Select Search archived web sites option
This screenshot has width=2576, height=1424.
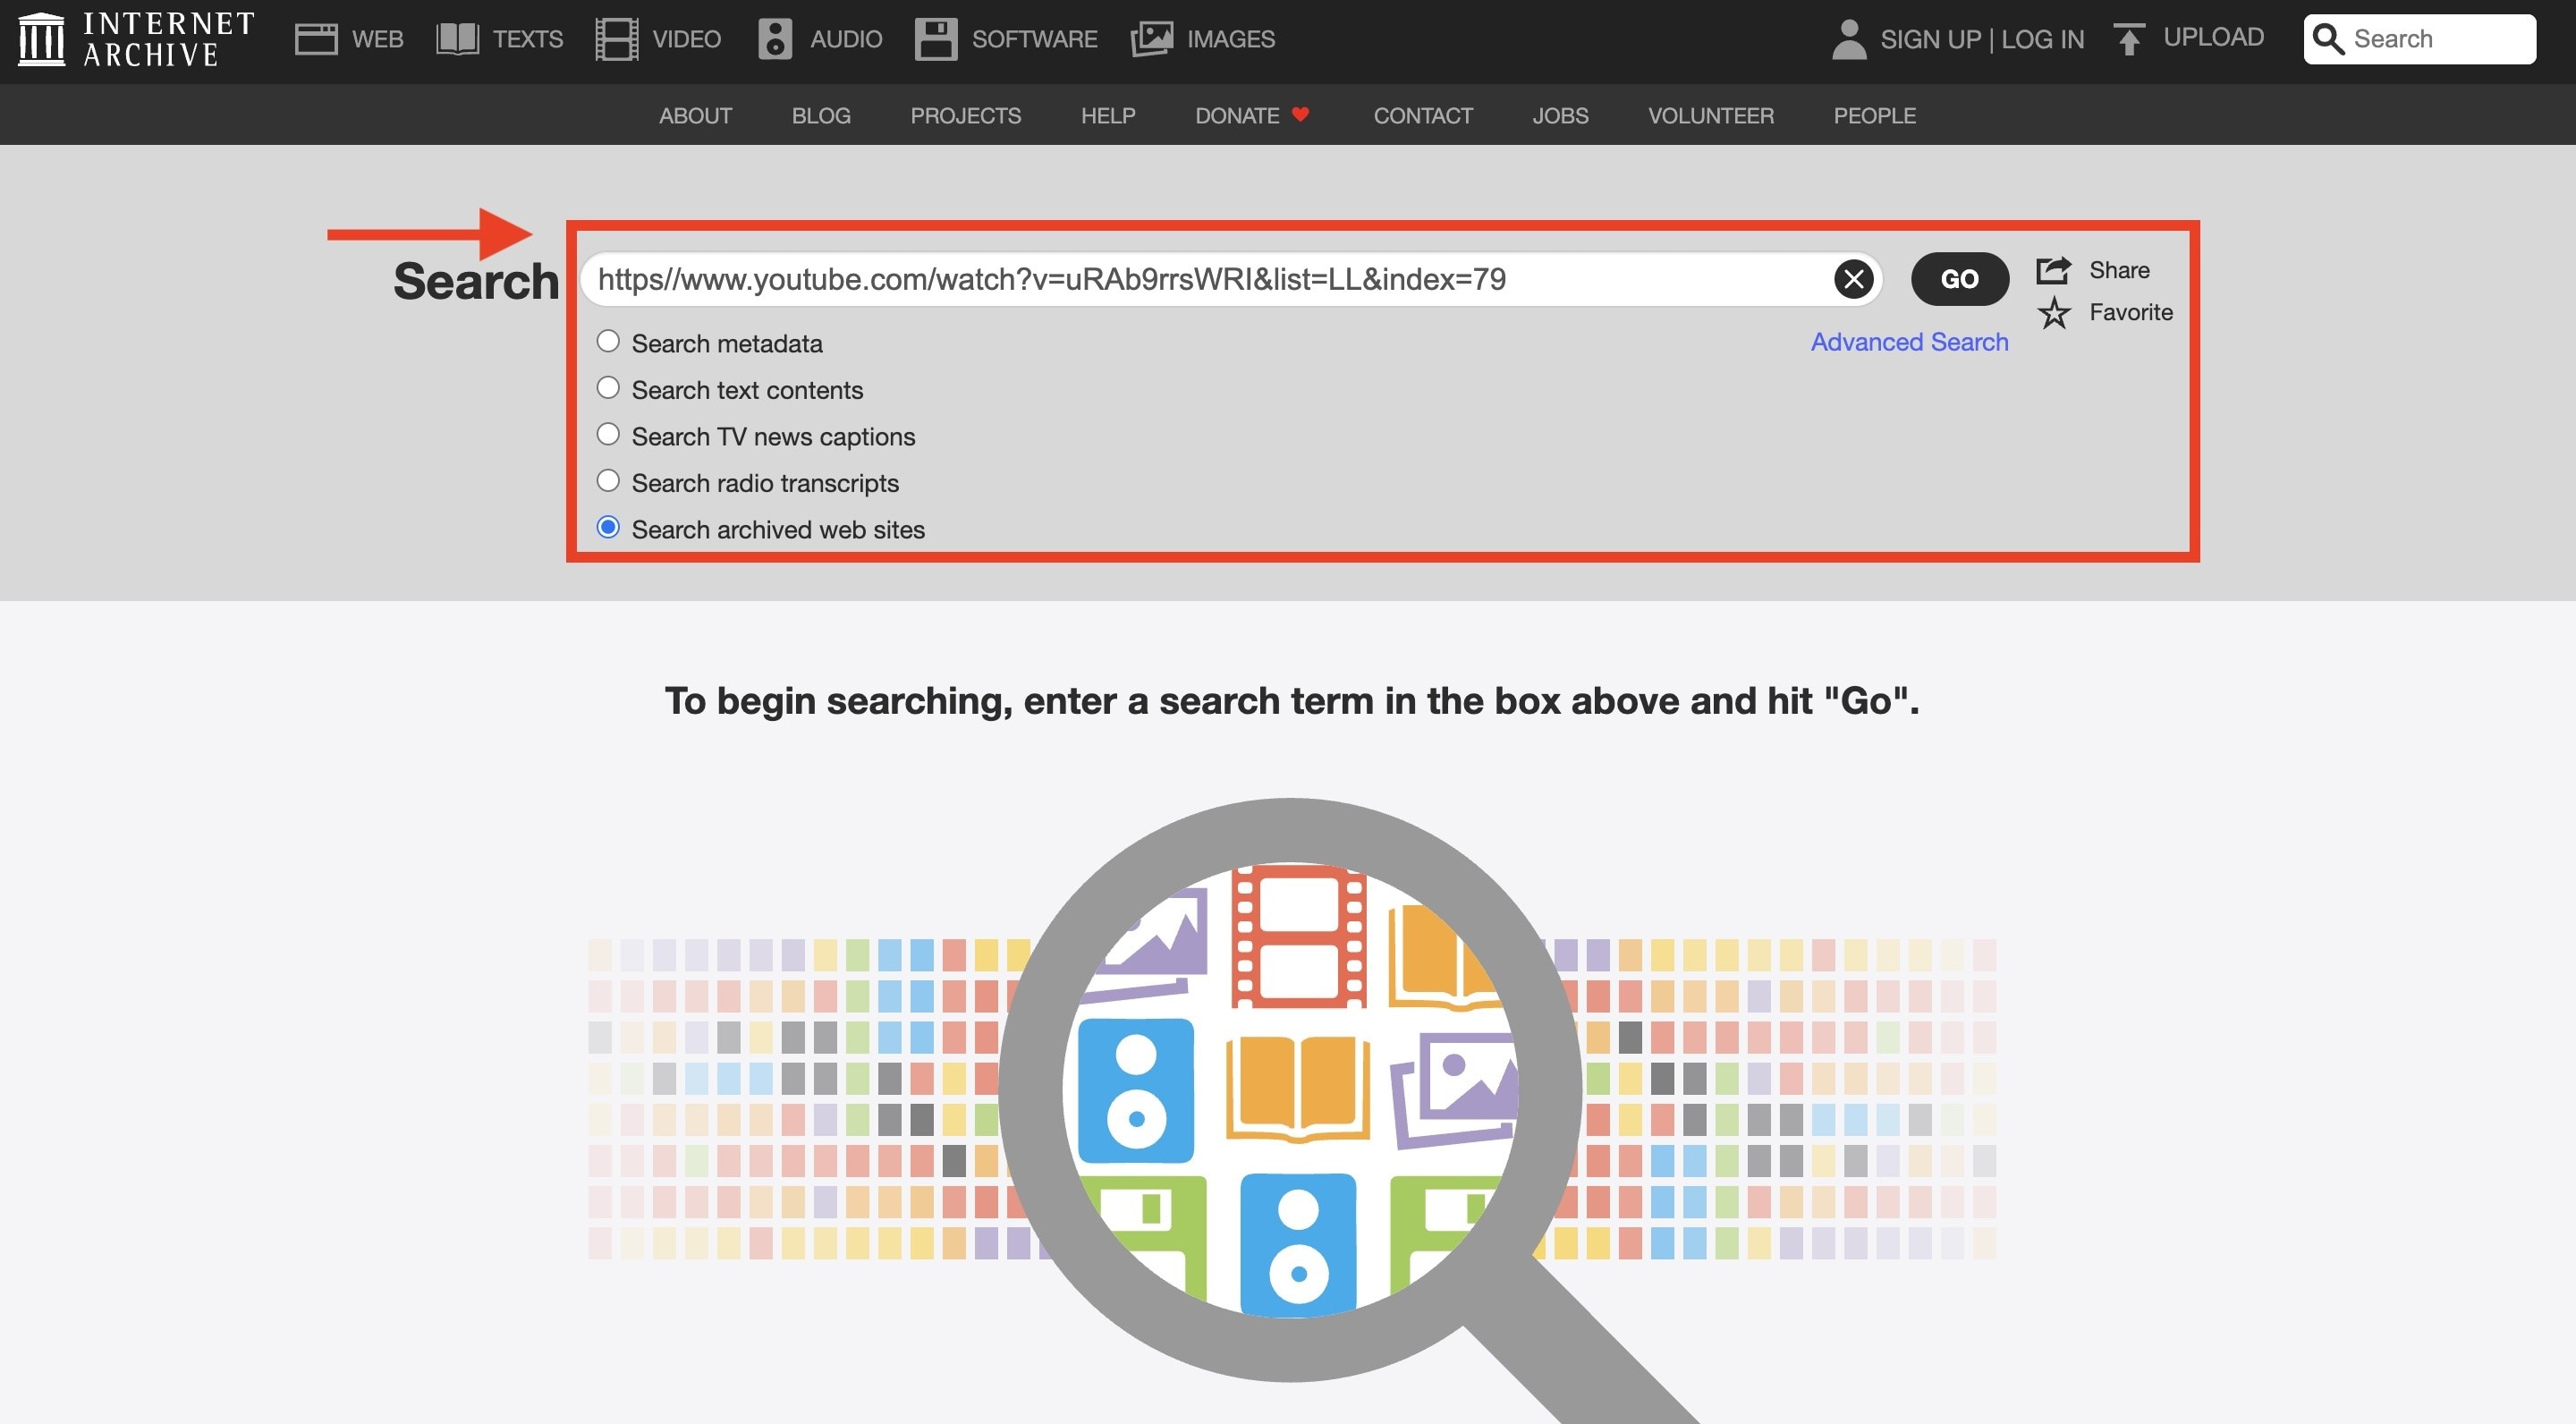point(608,527)
